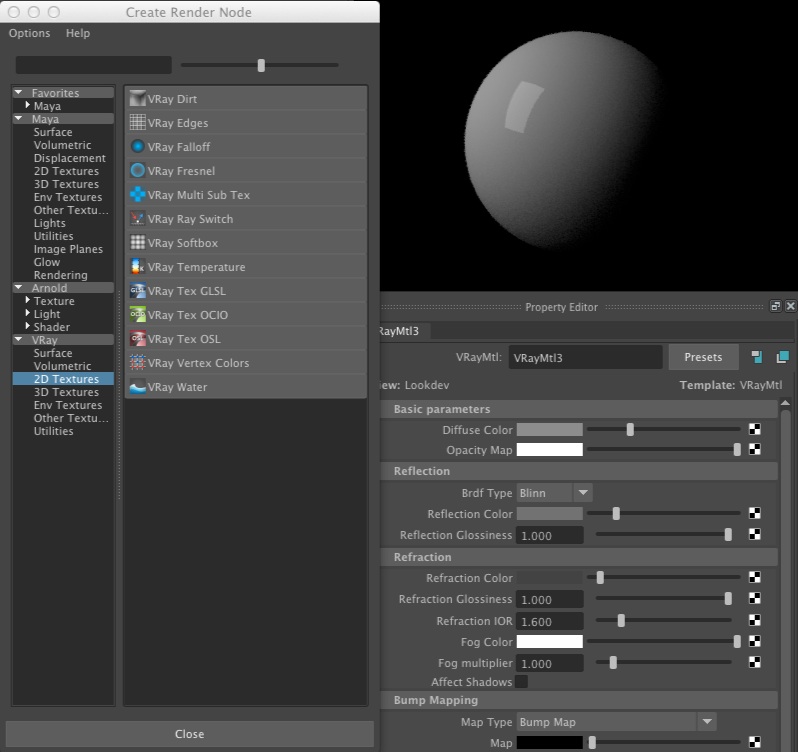
Task: Open the Options menu
Action: [30, 33]
